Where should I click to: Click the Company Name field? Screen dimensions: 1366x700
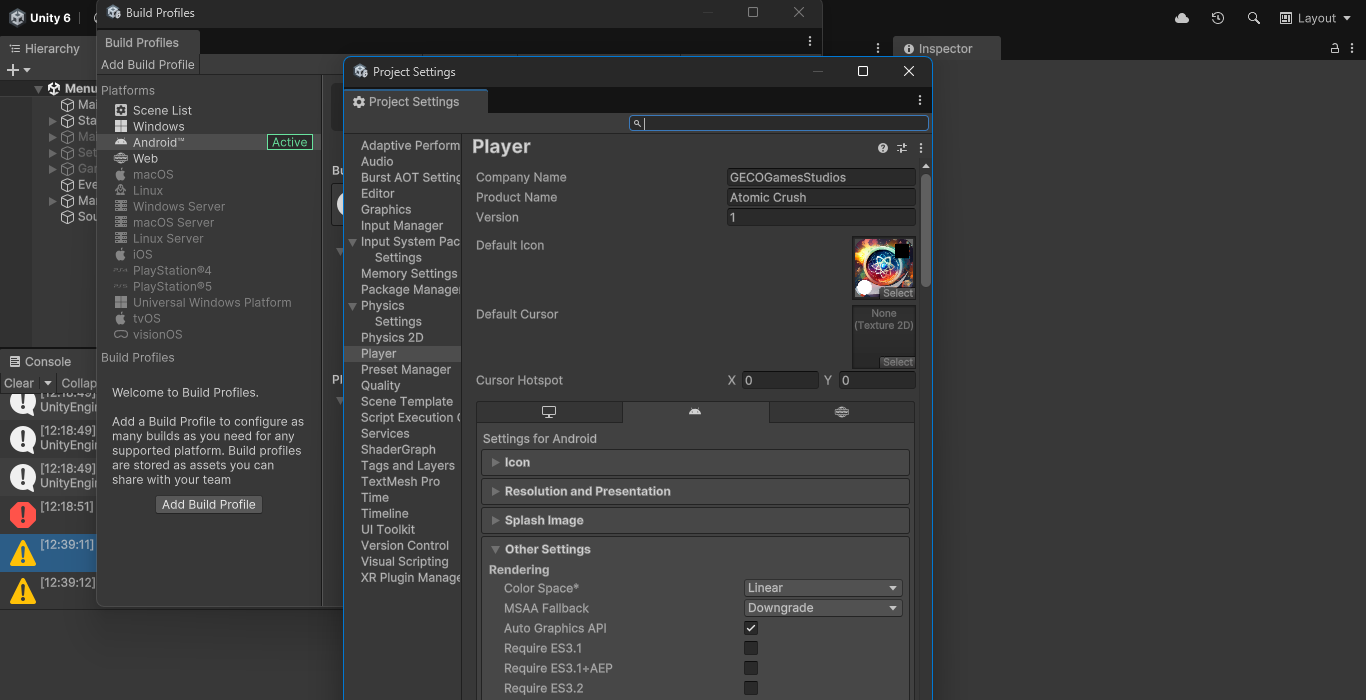[821, 177]
